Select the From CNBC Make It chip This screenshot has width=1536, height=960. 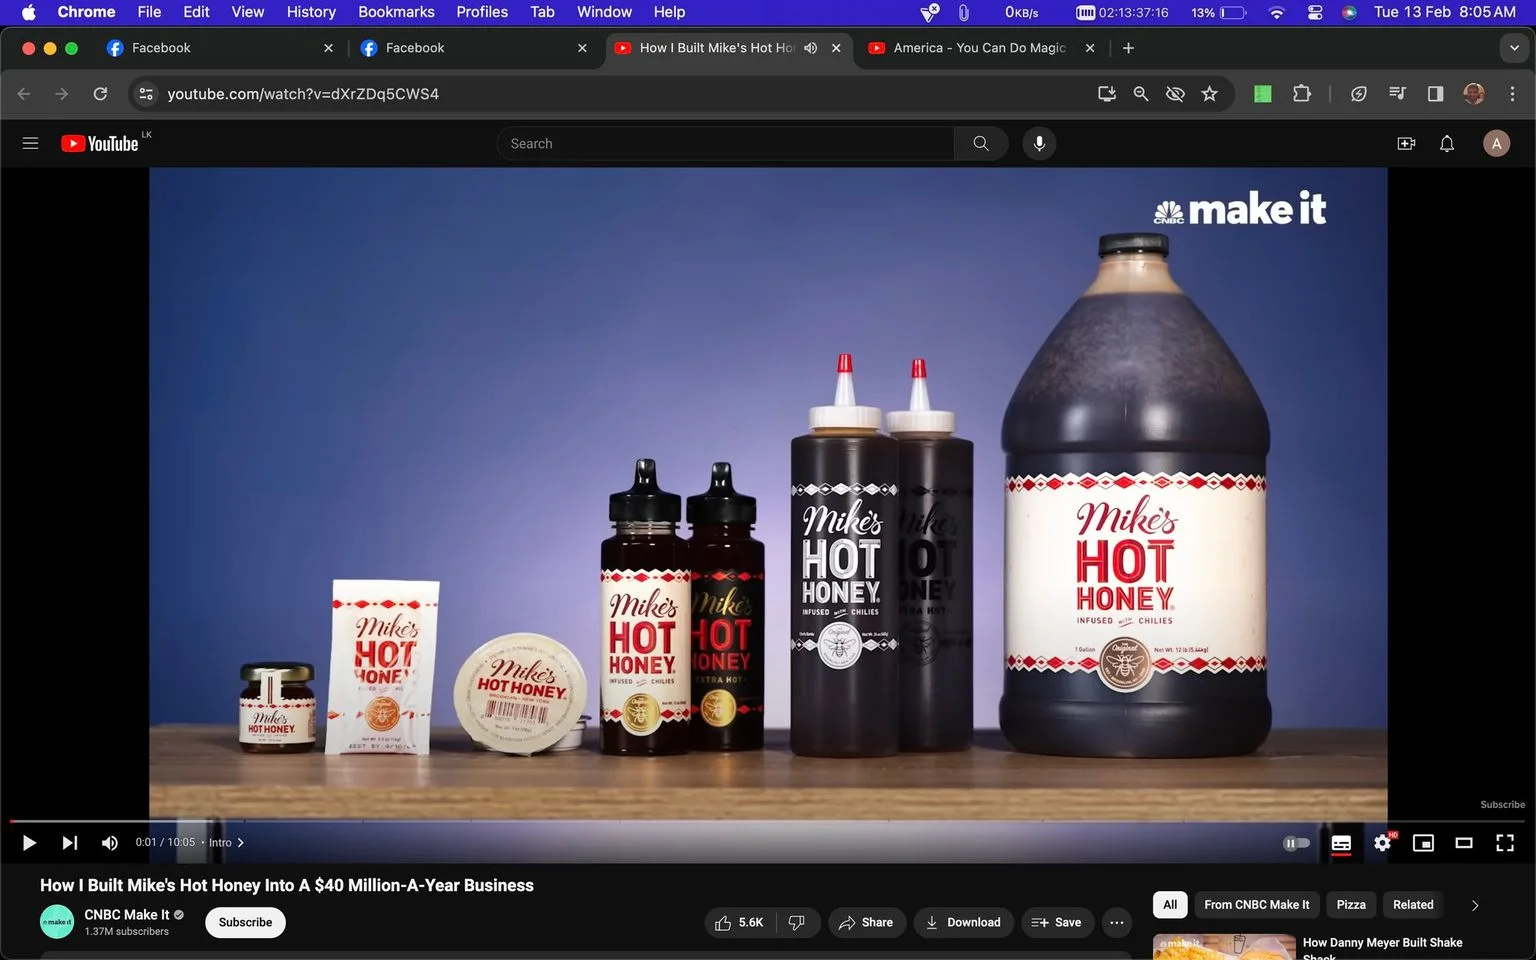[x=1256, y=905]
